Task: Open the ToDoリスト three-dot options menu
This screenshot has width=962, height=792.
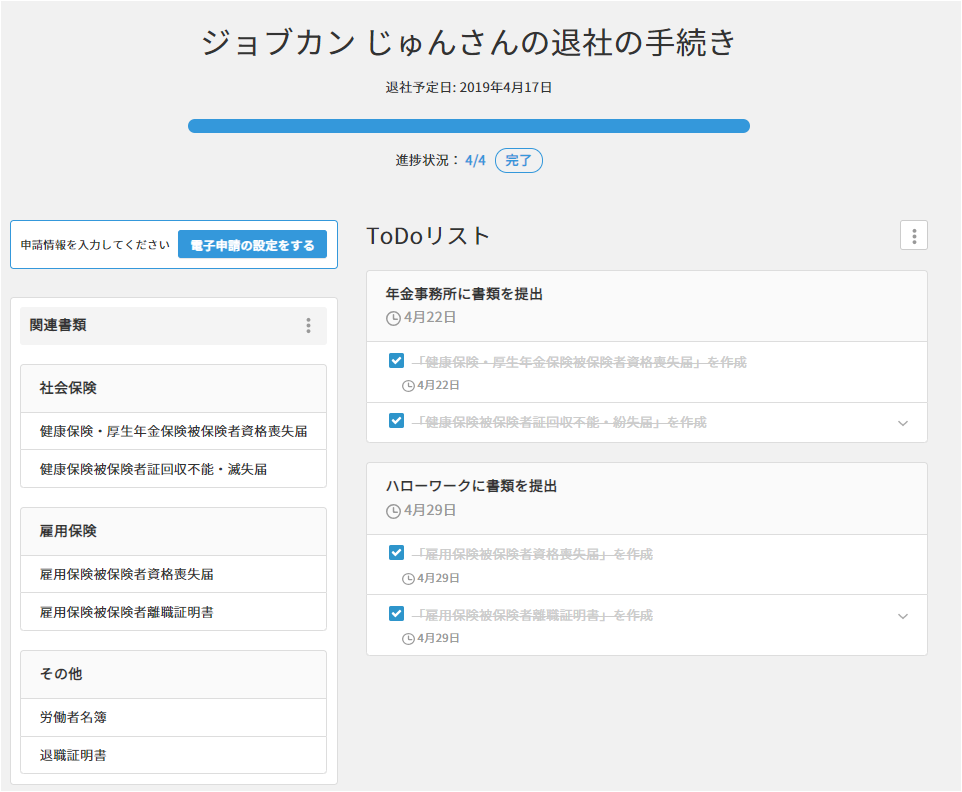Action: pyautogui.click(x=914, y=236)
